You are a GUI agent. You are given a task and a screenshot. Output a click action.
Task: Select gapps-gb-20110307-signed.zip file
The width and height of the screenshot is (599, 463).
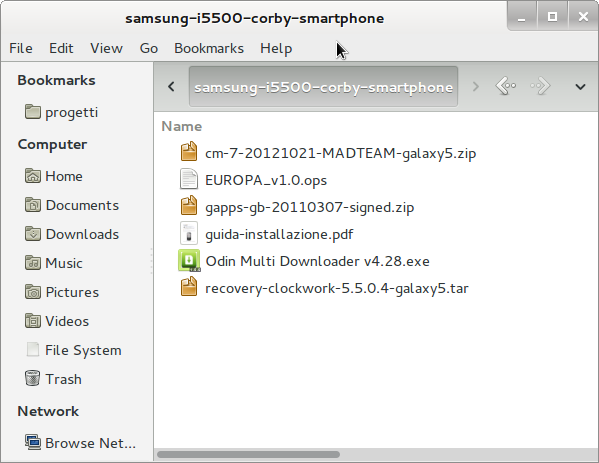pos(309,207)
